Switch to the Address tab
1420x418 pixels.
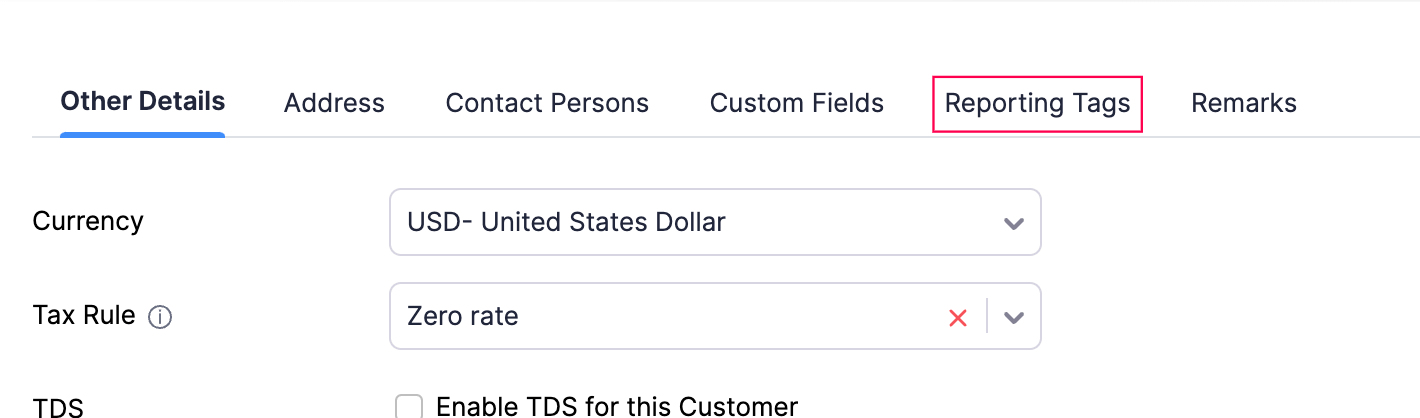point(334,103)
